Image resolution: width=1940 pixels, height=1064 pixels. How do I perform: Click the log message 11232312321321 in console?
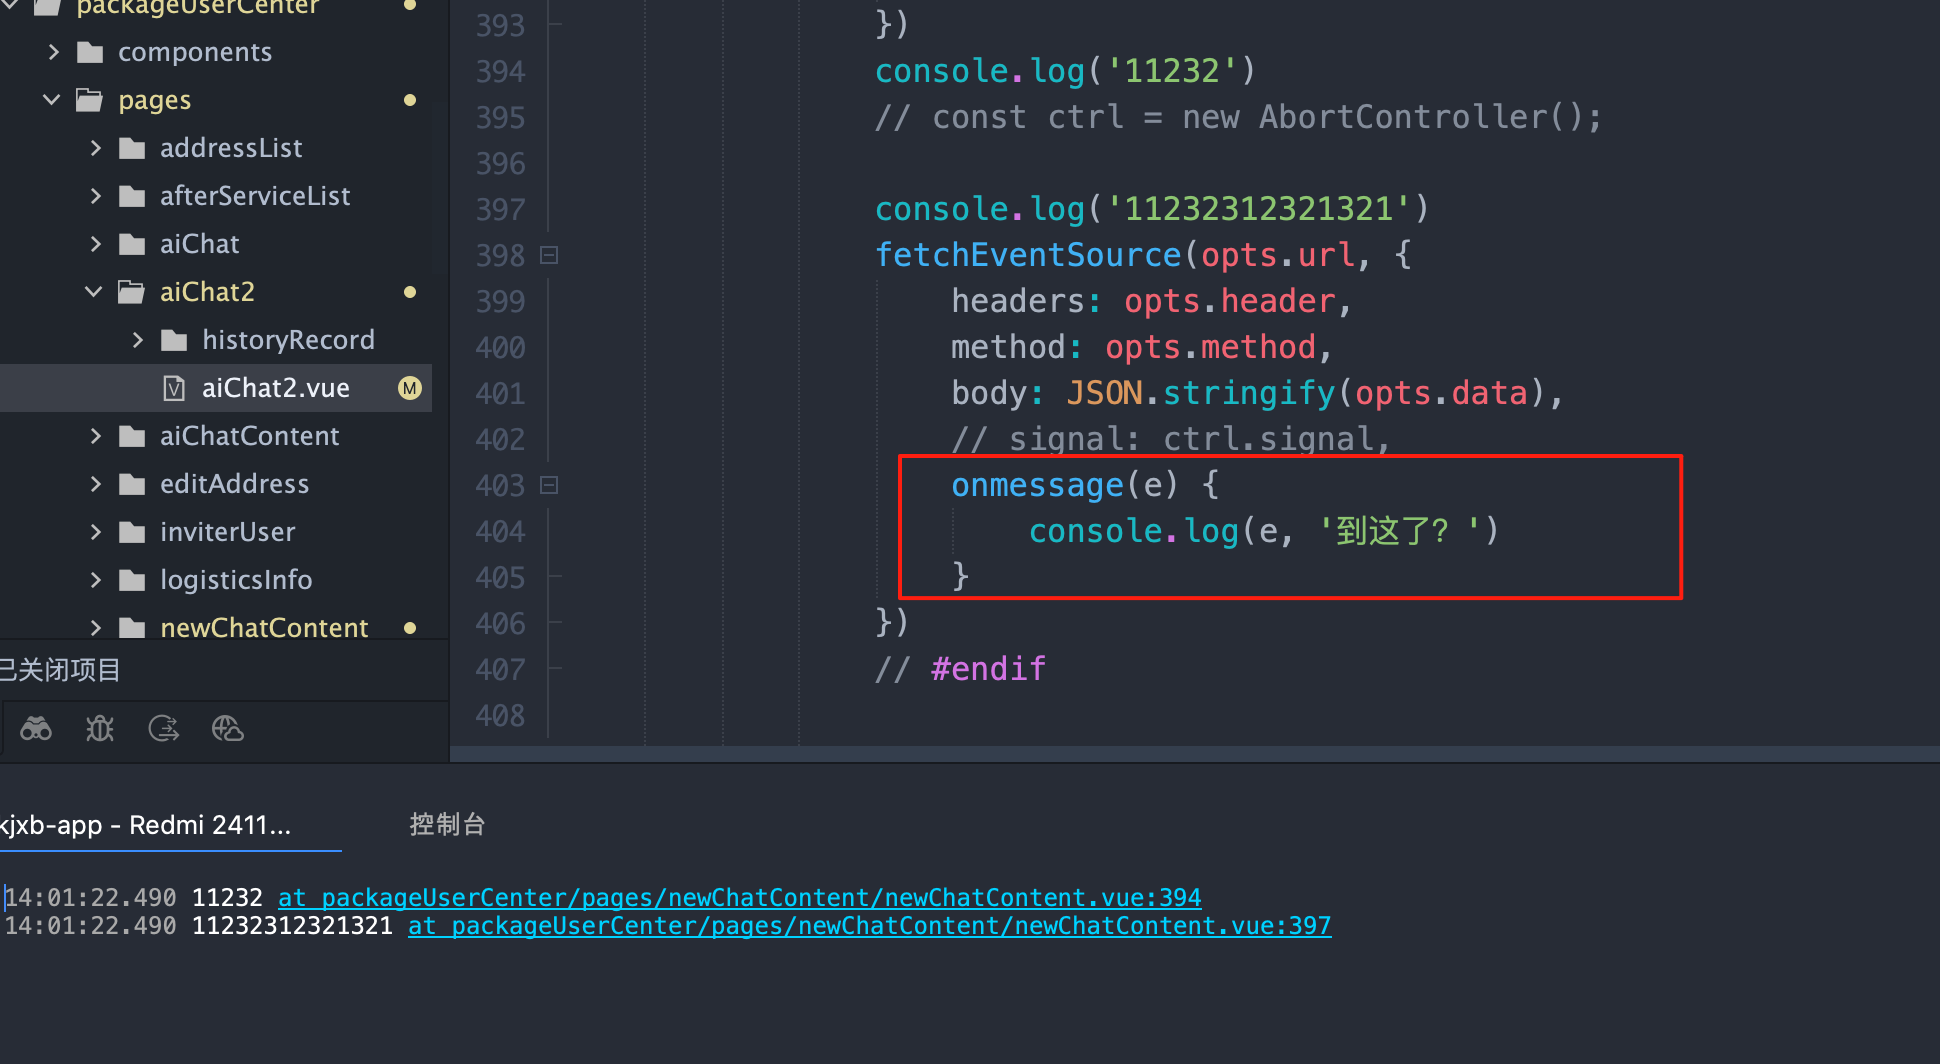tap(292, 926)
